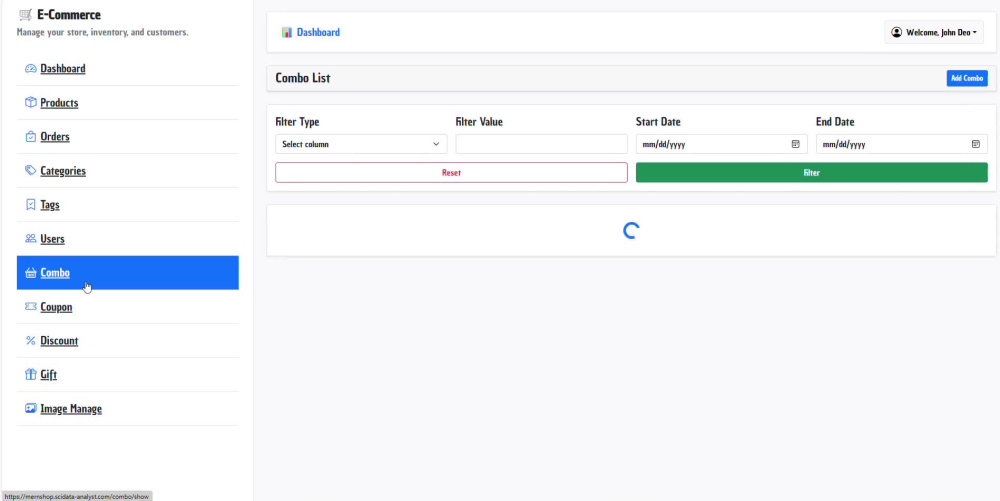Click the Users people icon

pos(31,238)
